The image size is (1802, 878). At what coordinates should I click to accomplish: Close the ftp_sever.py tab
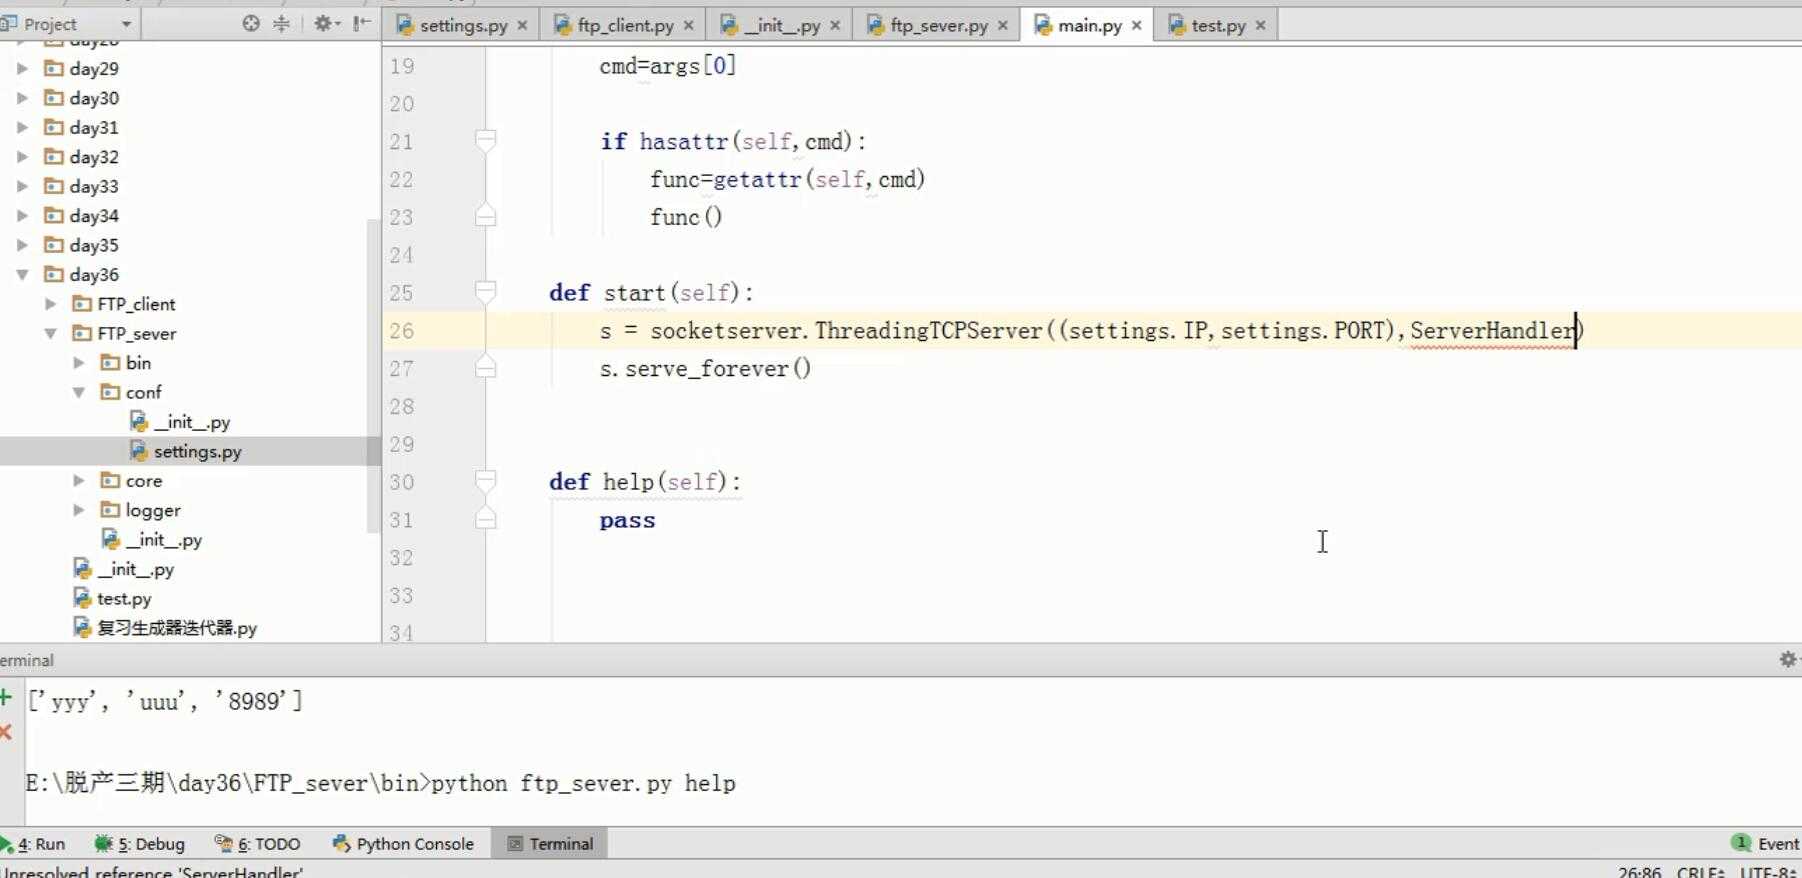click(x=1002, y=26)
